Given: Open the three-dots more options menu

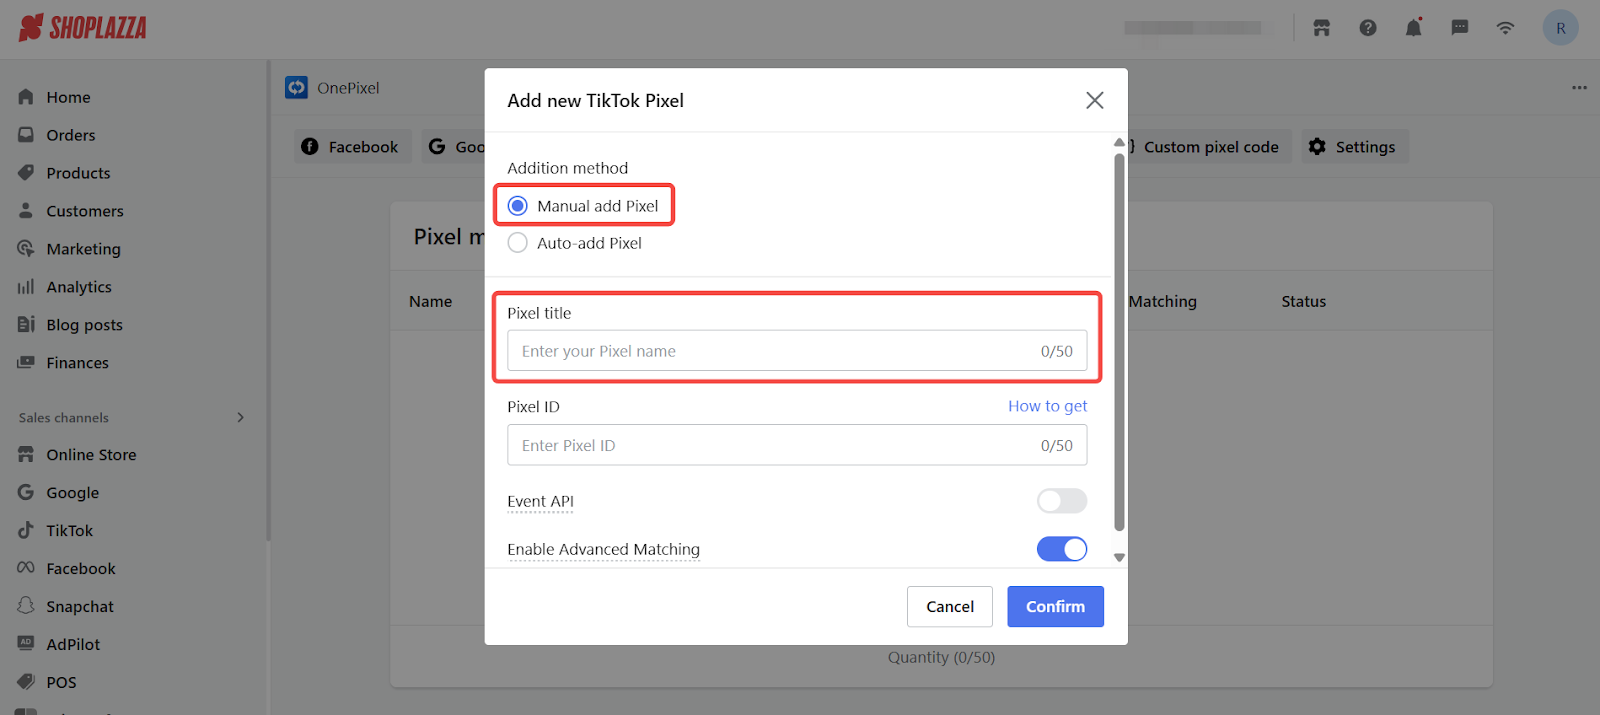Looking at the screenshot, I should [x=1579, y=88].
